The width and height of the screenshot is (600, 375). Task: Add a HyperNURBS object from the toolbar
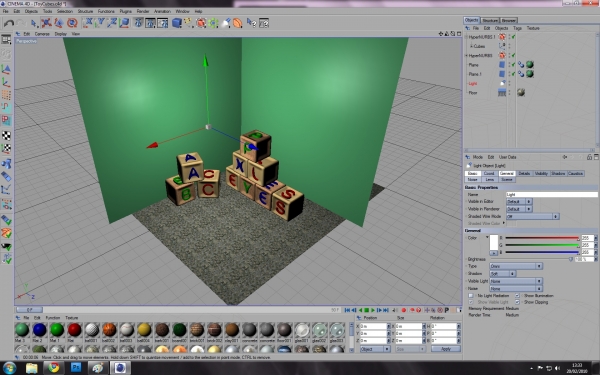(201, 23)
